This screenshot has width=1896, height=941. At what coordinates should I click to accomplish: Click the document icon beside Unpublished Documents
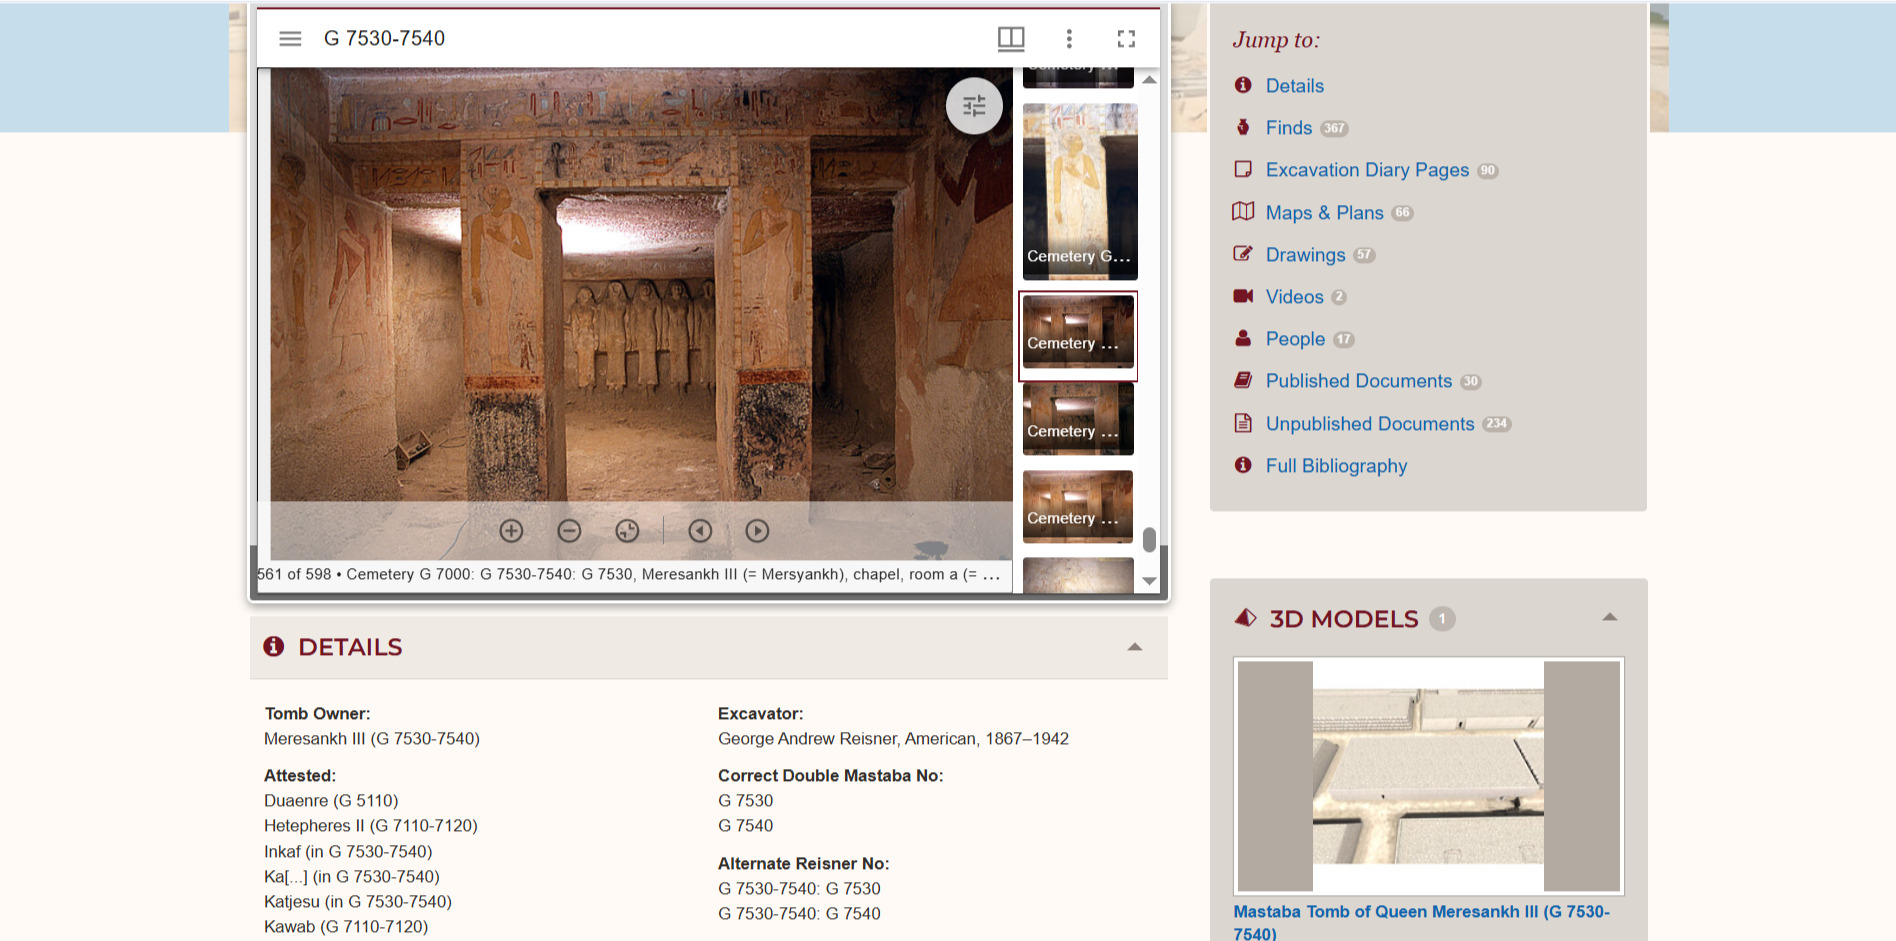coord(1243,423)
